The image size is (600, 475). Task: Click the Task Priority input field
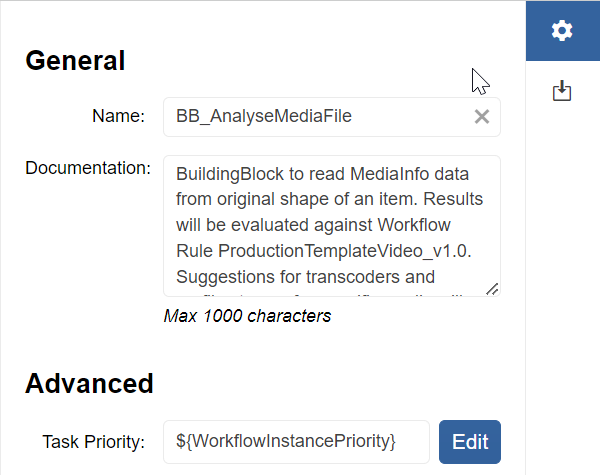coord(296,441)
